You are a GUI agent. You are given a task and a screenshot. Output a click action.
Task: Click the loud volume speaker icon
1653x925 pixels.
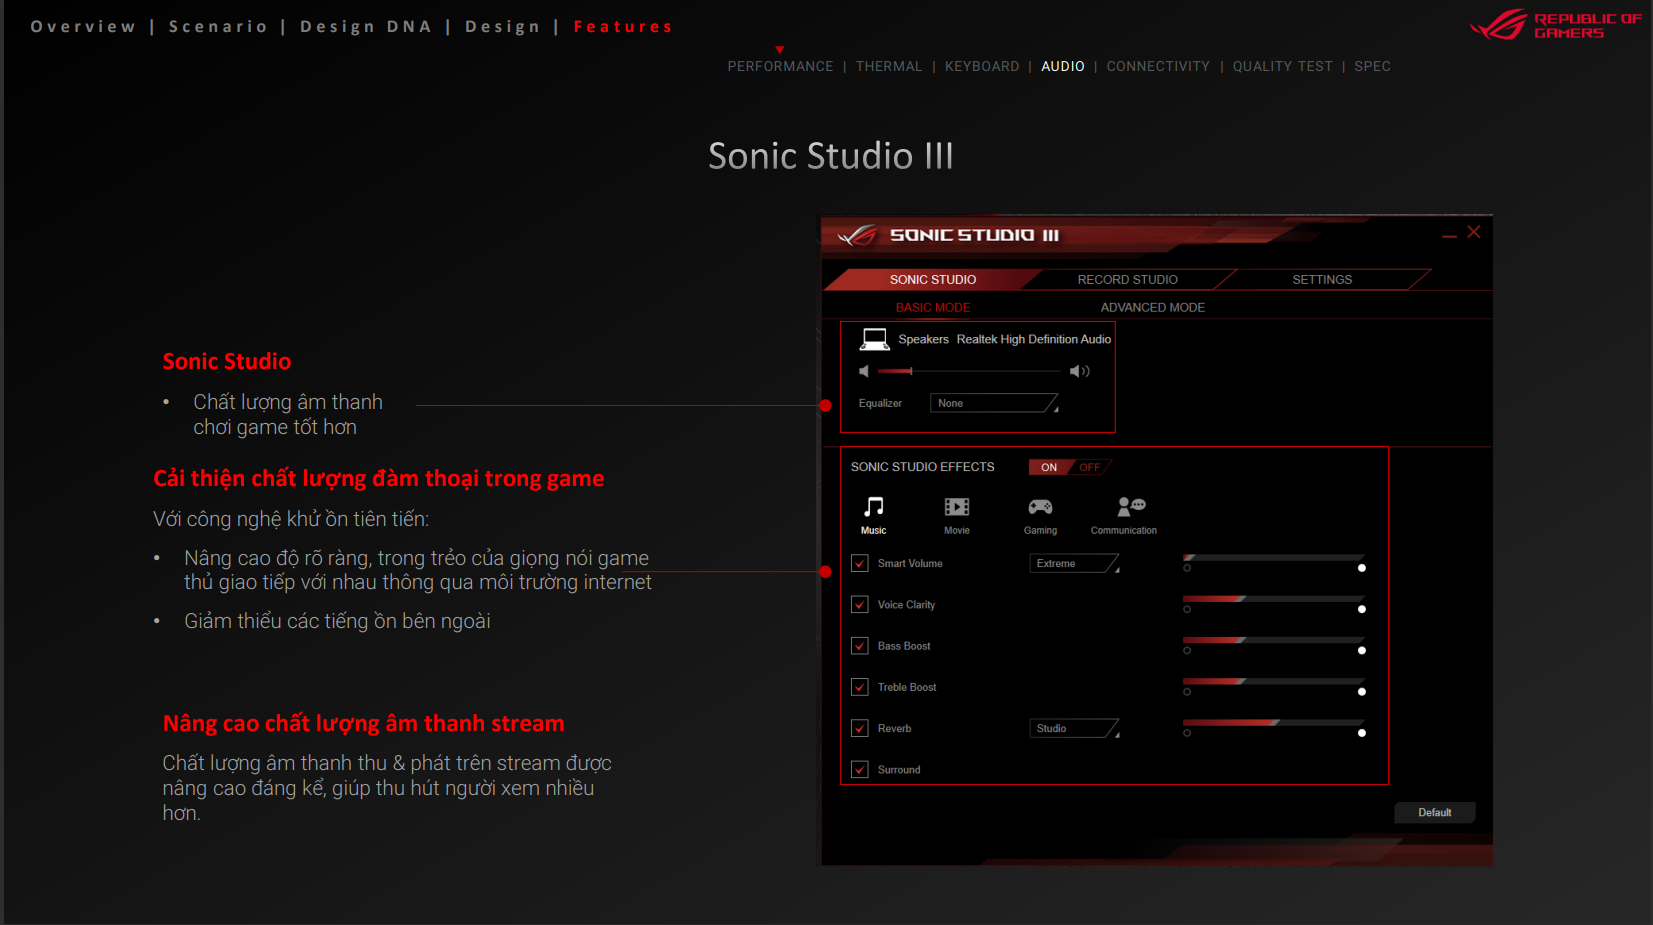pyautogui.click(x=1079, y=371)
